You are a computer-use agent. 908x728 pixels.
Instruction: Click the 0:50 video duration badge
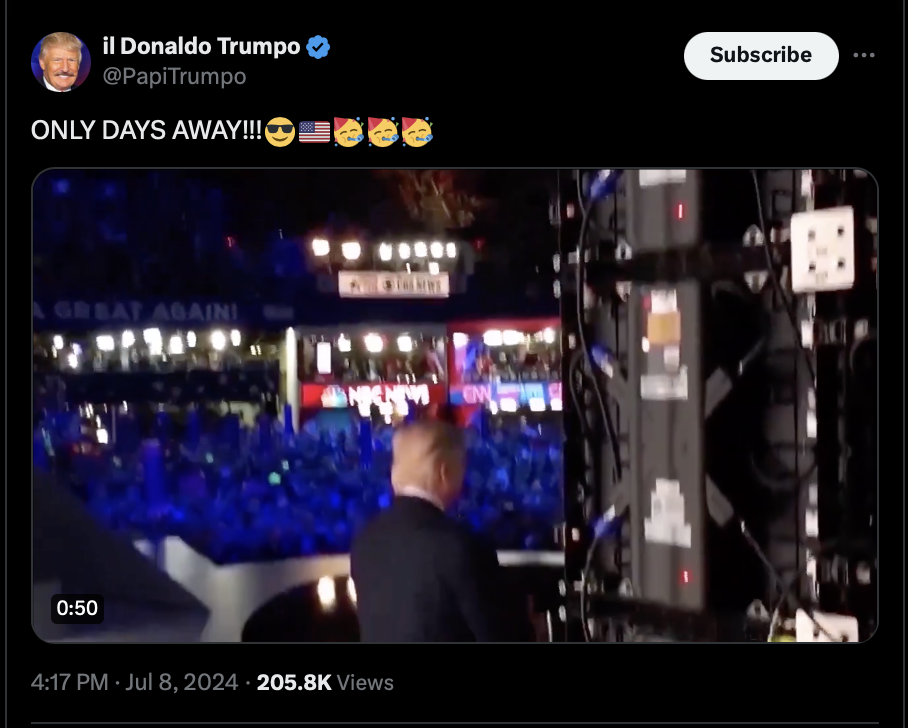77,608
